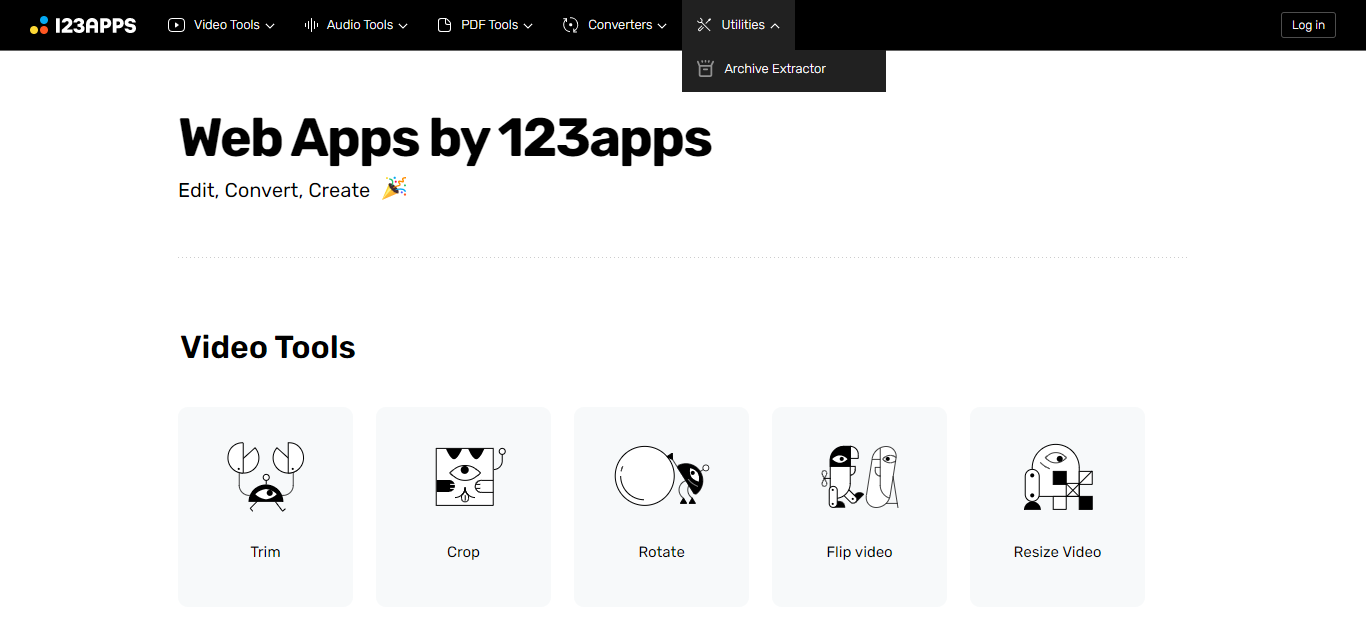The height and width of the screenshot is (621, 1366).
Task: Open the Trim video tool icon
Action: coord(265,476)
